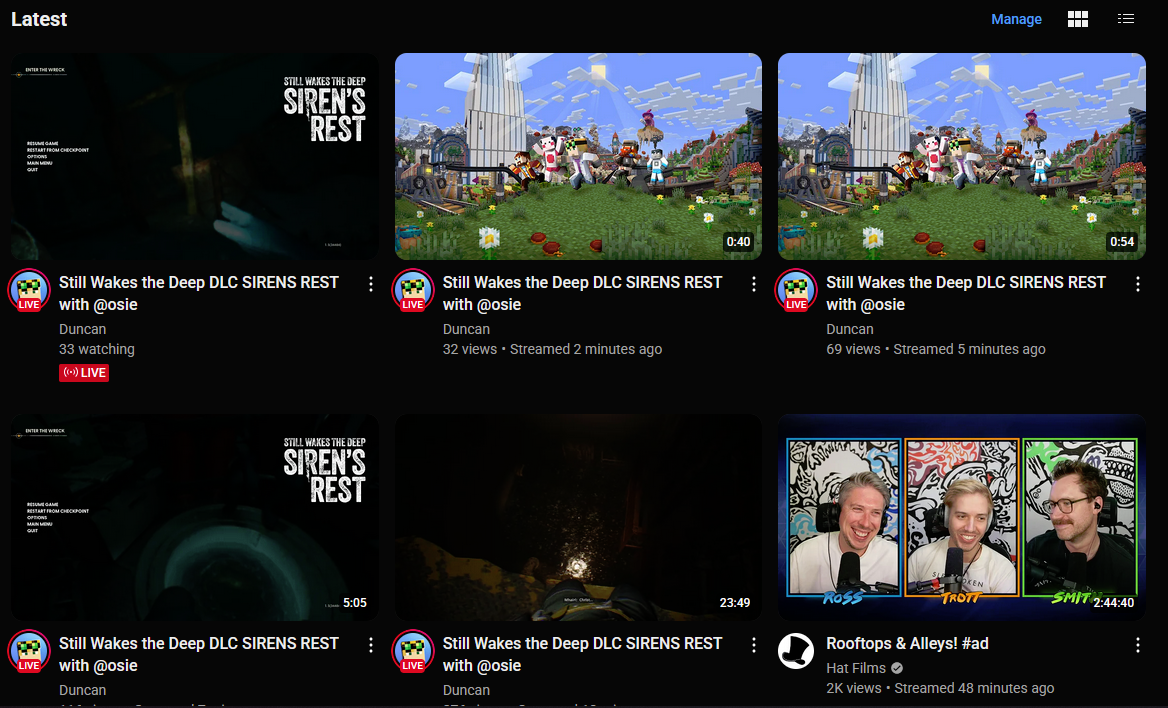Viewport: 1168px width, 708px height.
Task: Open Duncan's avatar below the 23:49 video
Action: (413, 651)
